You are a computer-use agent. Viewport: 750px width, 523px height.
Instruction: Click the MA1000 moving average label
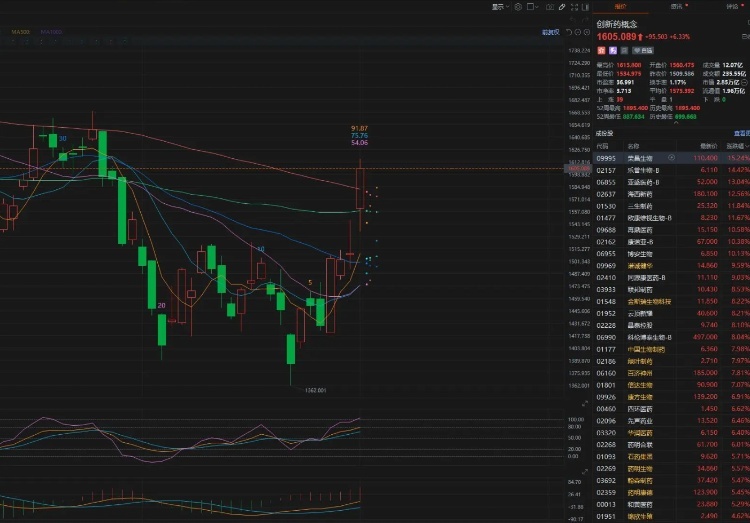click(x=51, y=31)
